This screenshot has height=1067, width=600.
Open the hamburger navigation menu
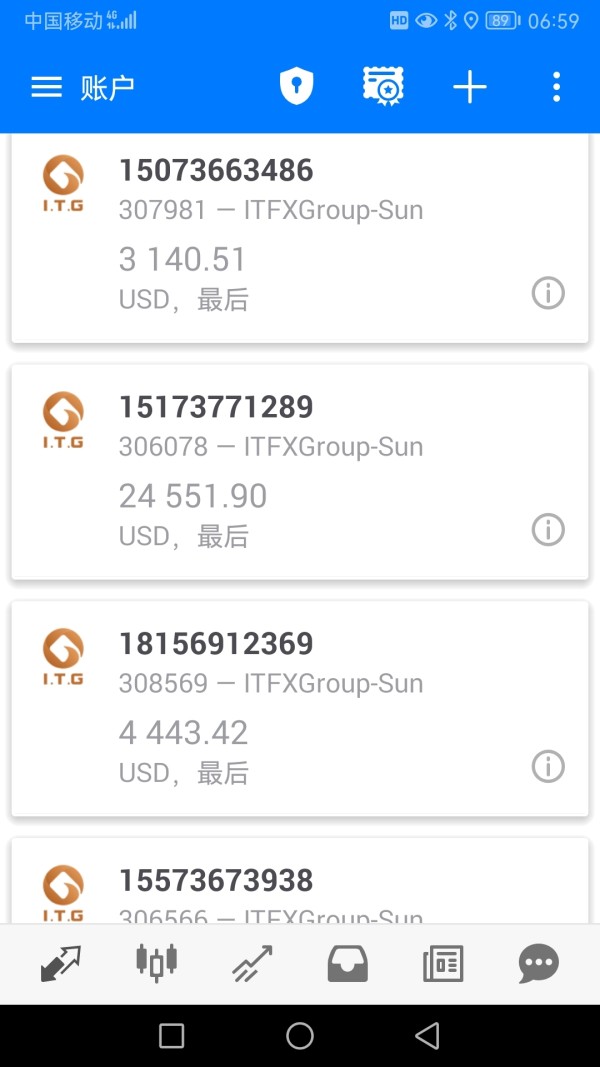point(47,87)
